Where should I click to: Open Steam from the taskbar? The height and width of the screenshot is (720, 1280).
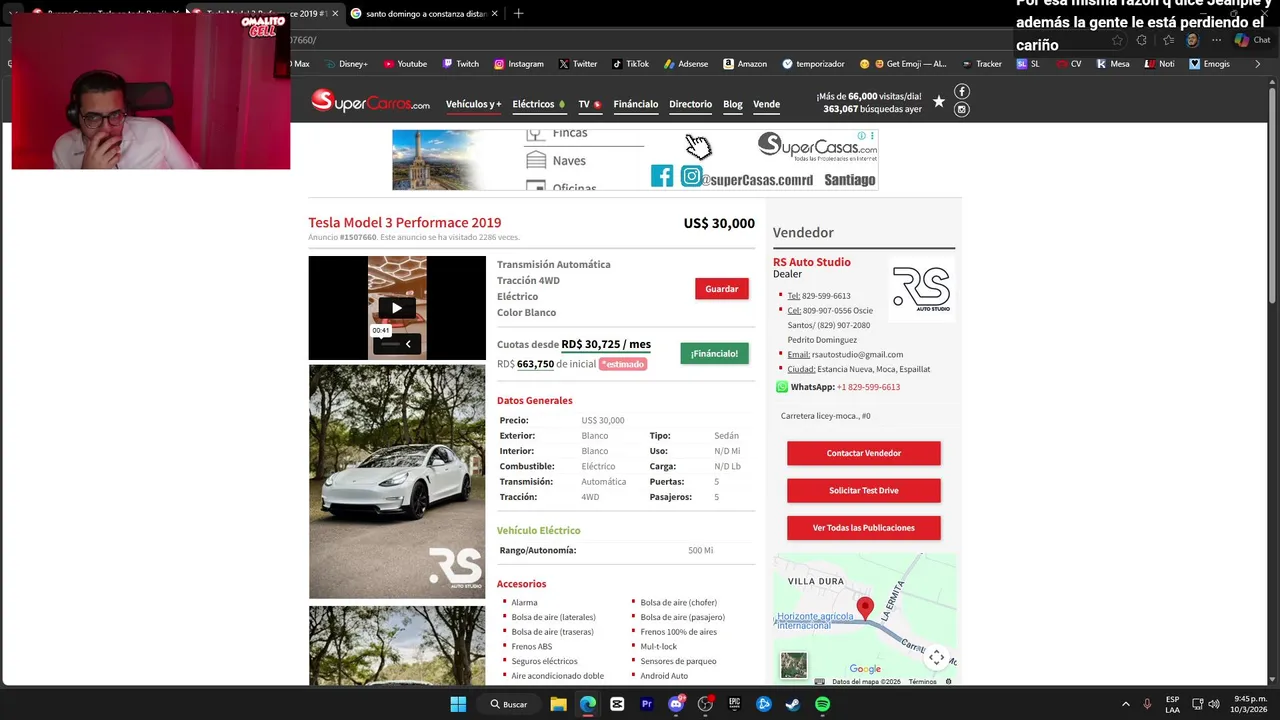pos(793,704)
